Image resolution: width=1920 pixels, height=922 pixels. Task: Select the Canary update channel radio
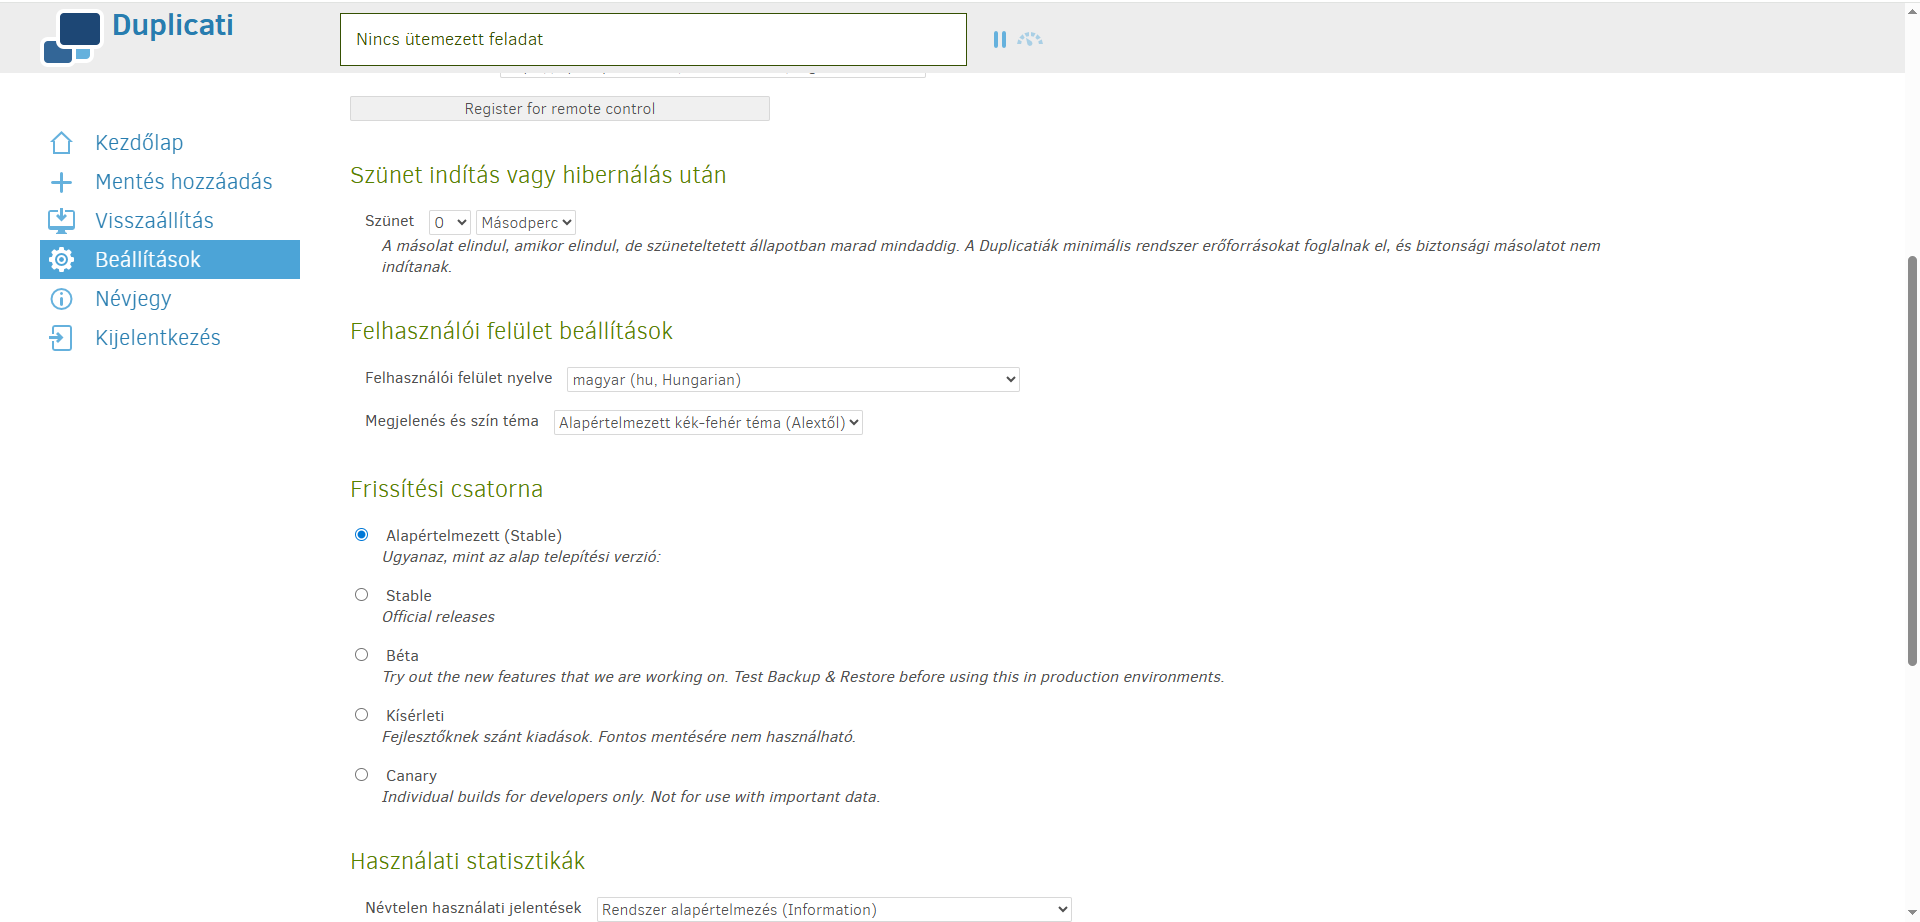pyautogui.click(x=362, y=775)
